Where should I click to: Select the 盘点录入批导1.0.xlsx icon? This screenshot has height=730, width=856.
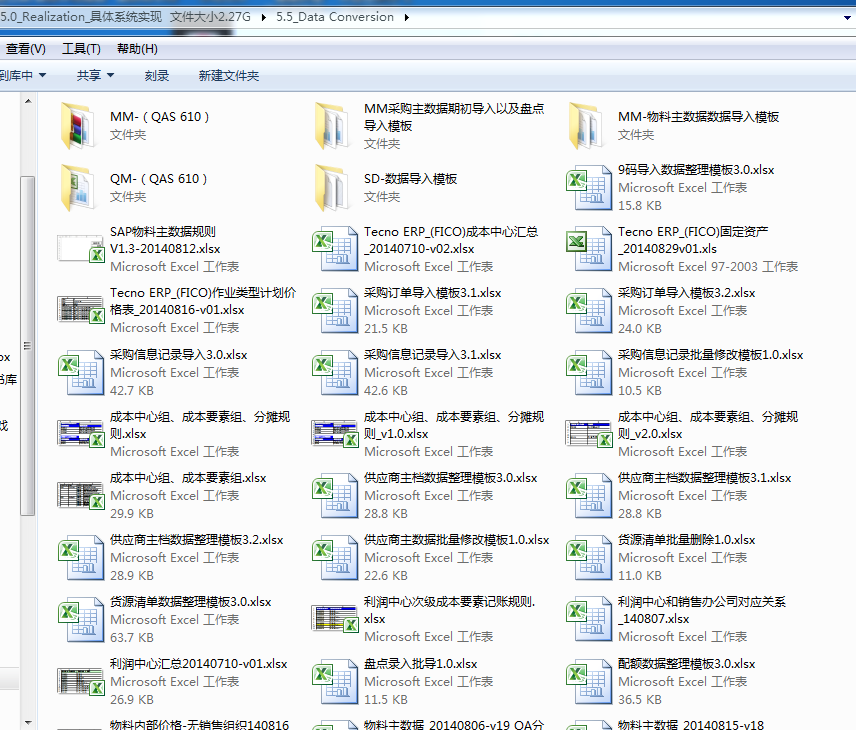pyautogui.click(x=335, y=681)
